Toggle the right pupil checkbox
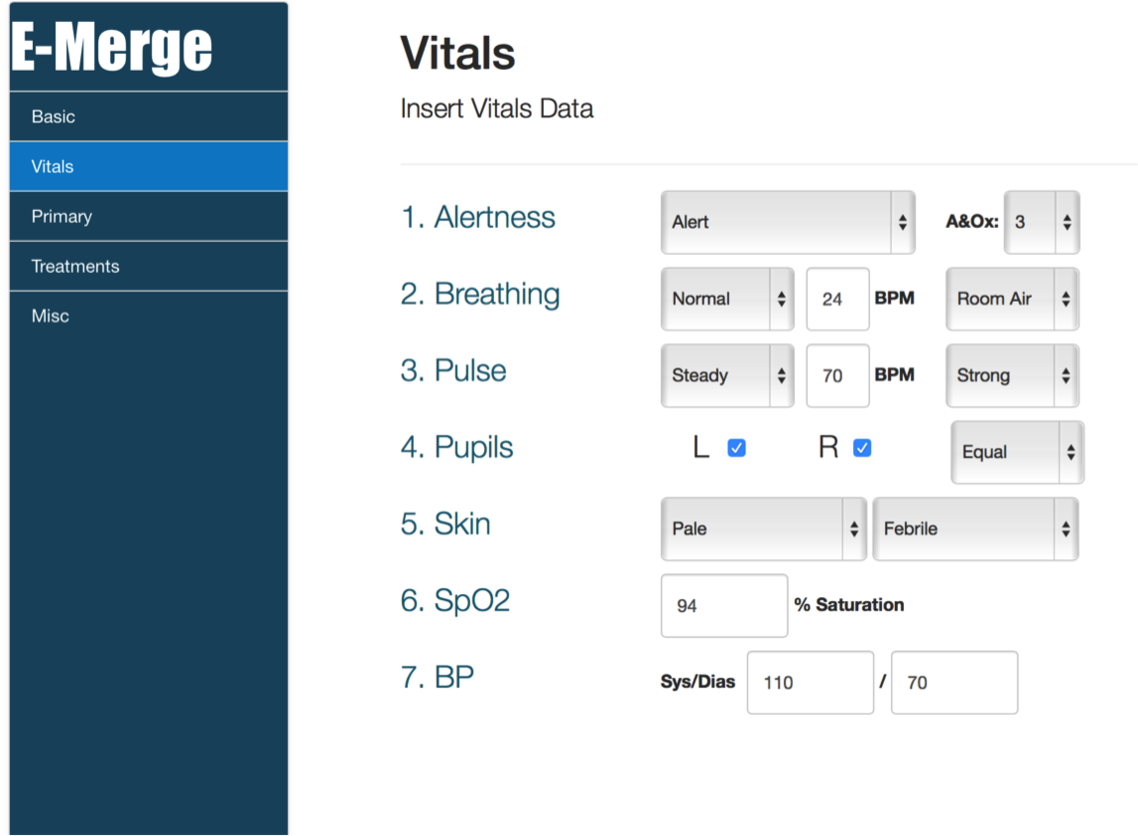This screenshot has width=1138, height=836. [x=862, y=448]
